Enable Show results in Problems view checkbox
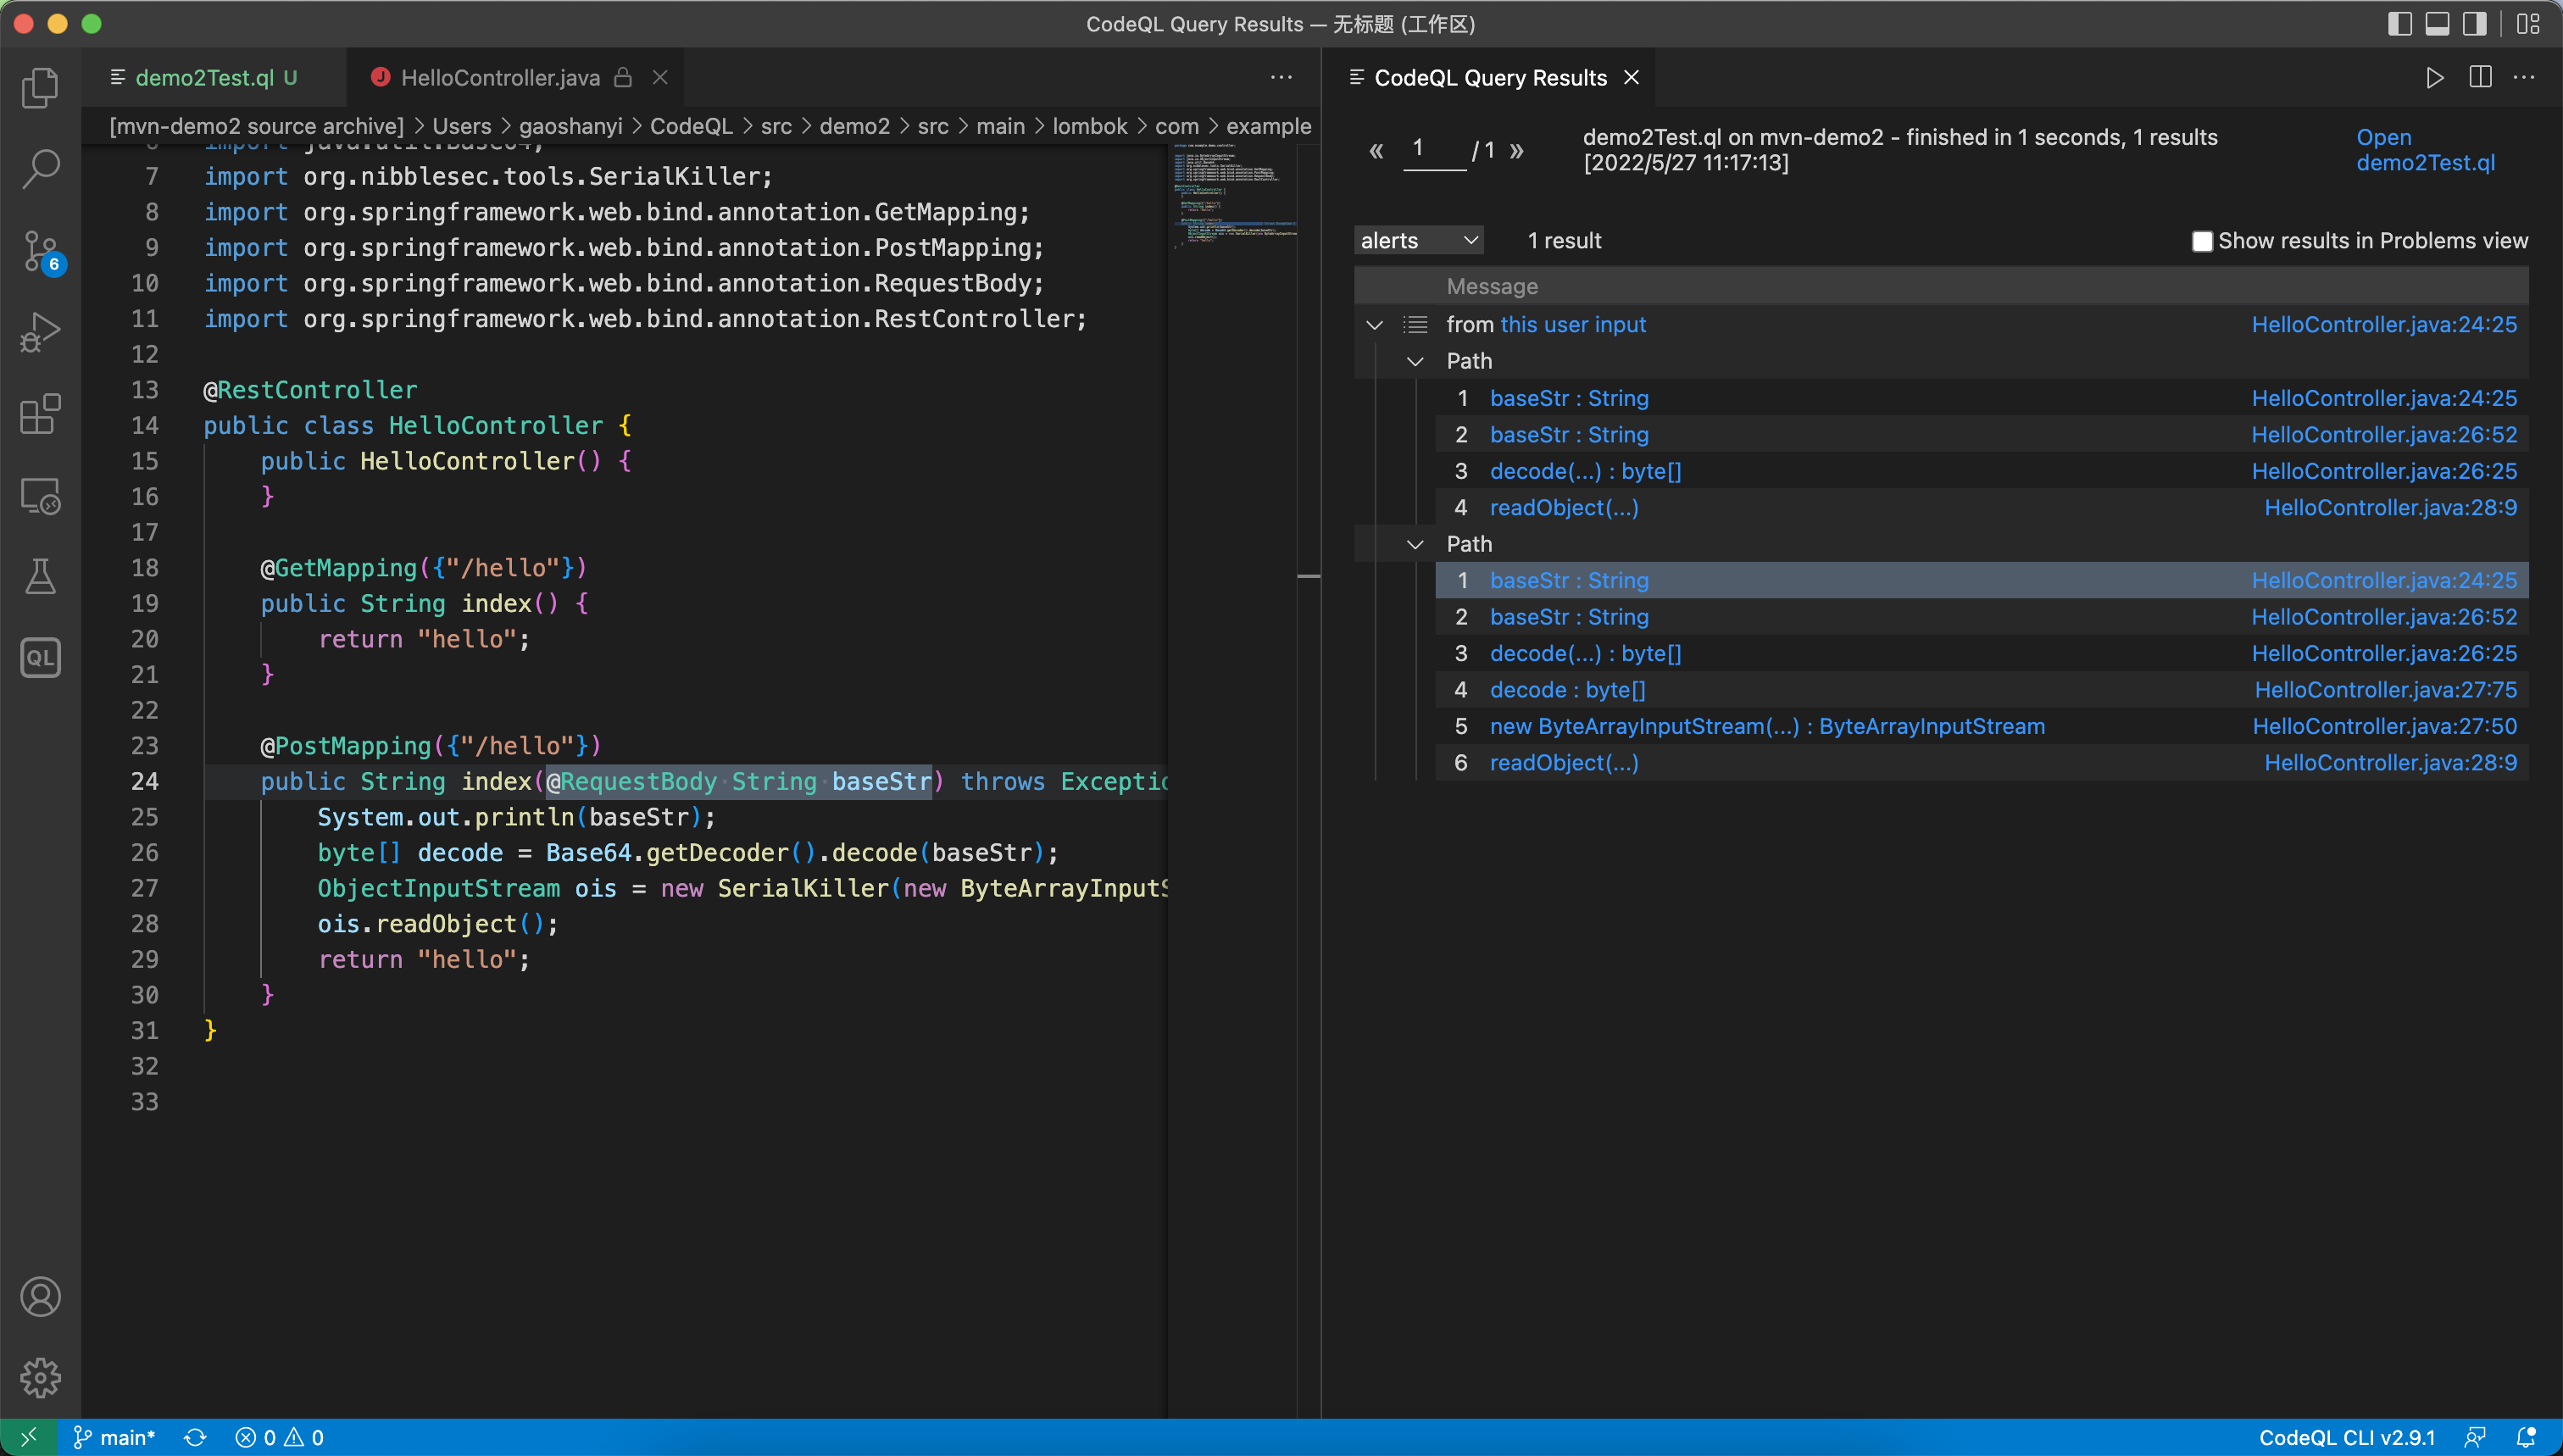The height and width of the screenshot is (1456, 2563). [2201, 242]
